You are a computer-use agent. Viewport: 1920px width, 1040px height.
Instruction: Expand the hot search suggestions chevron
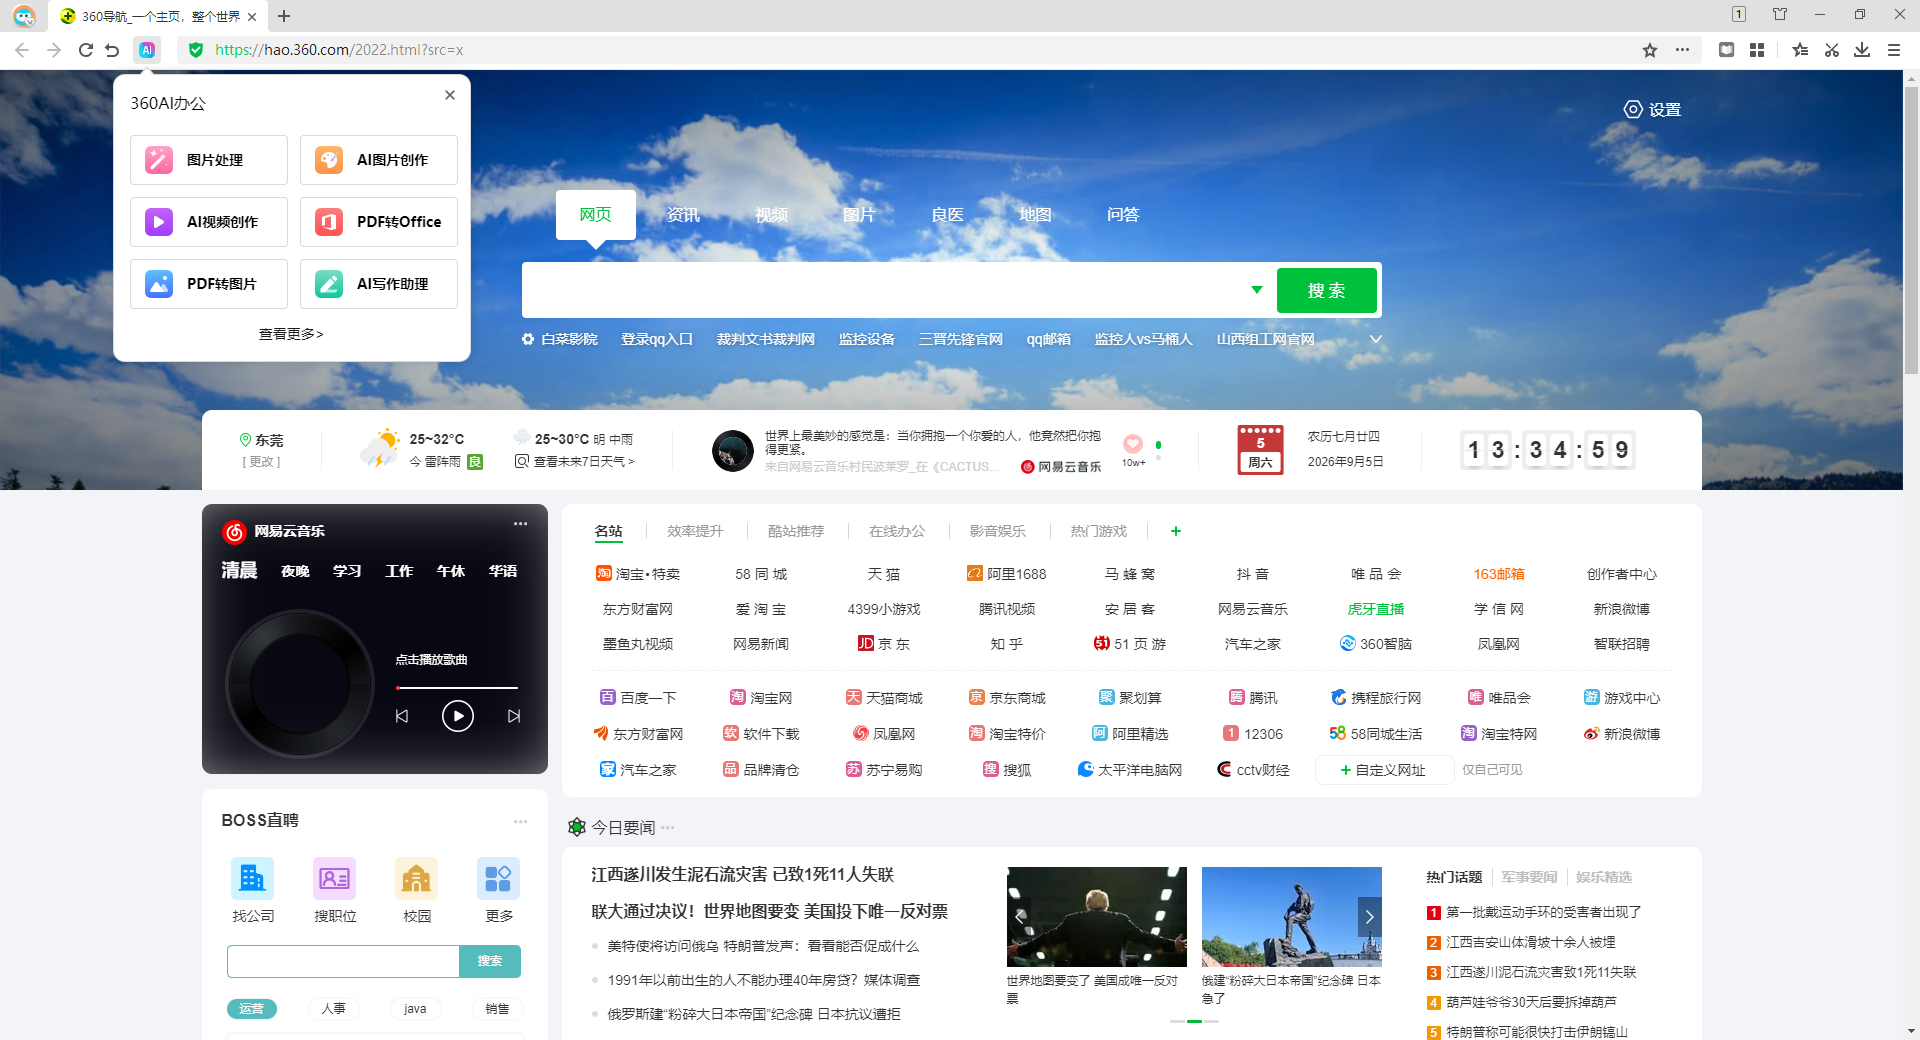[x=1376, y=339]
